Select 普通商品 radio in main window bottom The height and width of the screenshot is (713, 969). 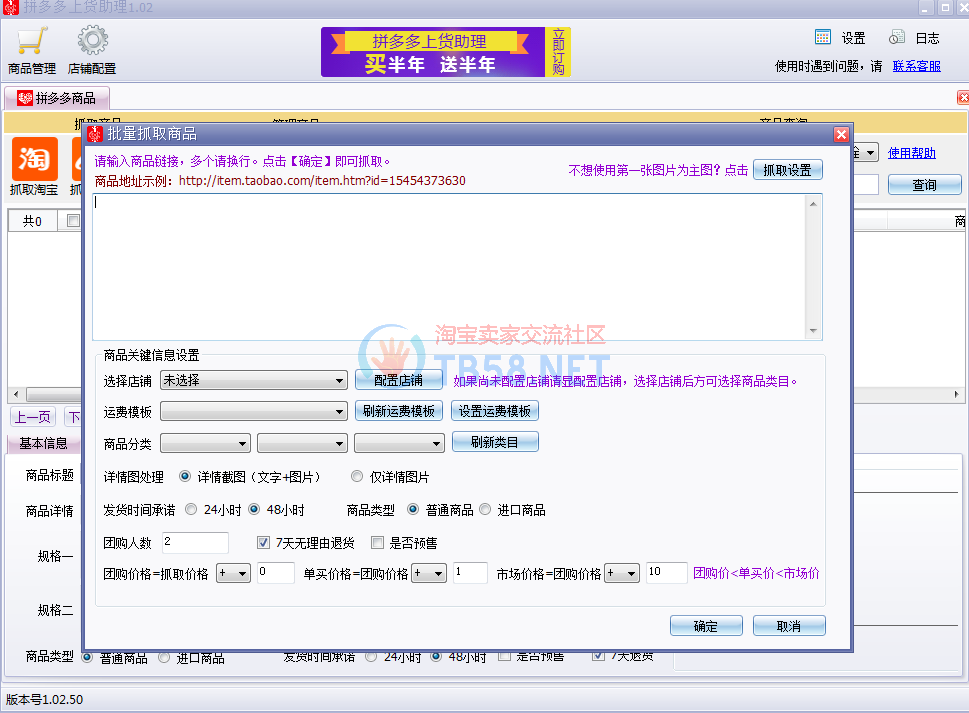(x=87, y=657)
